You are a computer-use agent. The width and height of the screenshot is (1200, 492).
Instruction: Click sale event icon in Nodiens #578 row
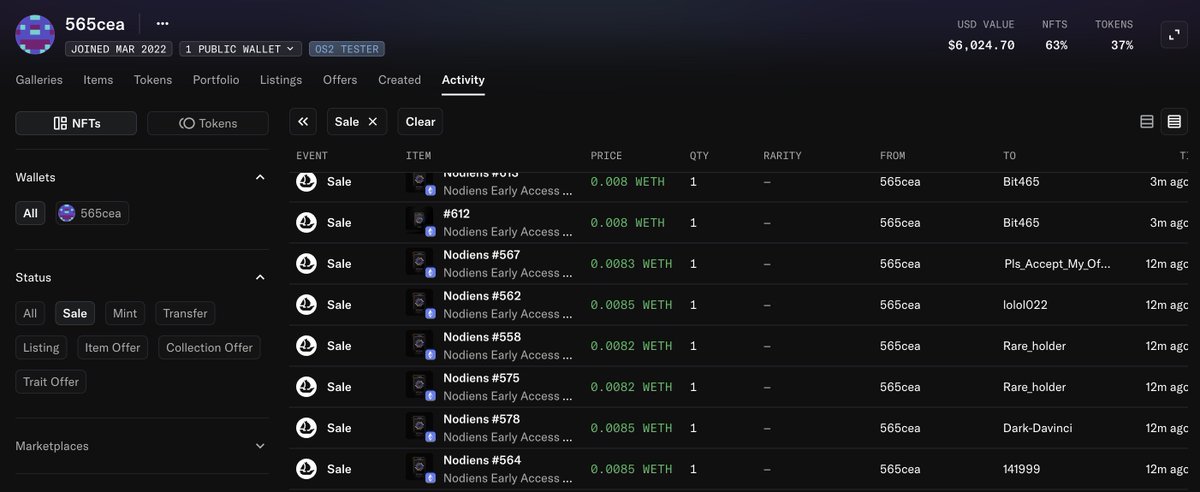point(306,428)
